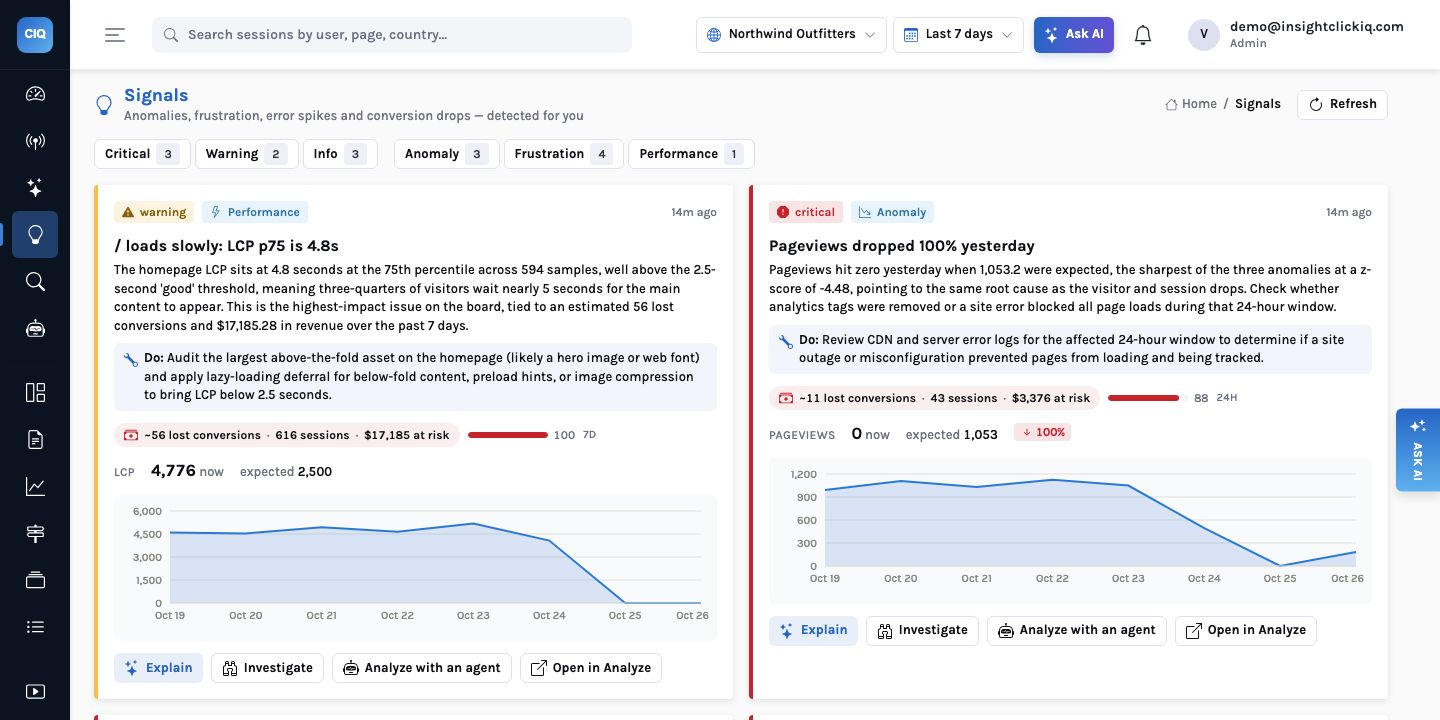Open the stacked layers icon in sidebar

click(35, 580)
